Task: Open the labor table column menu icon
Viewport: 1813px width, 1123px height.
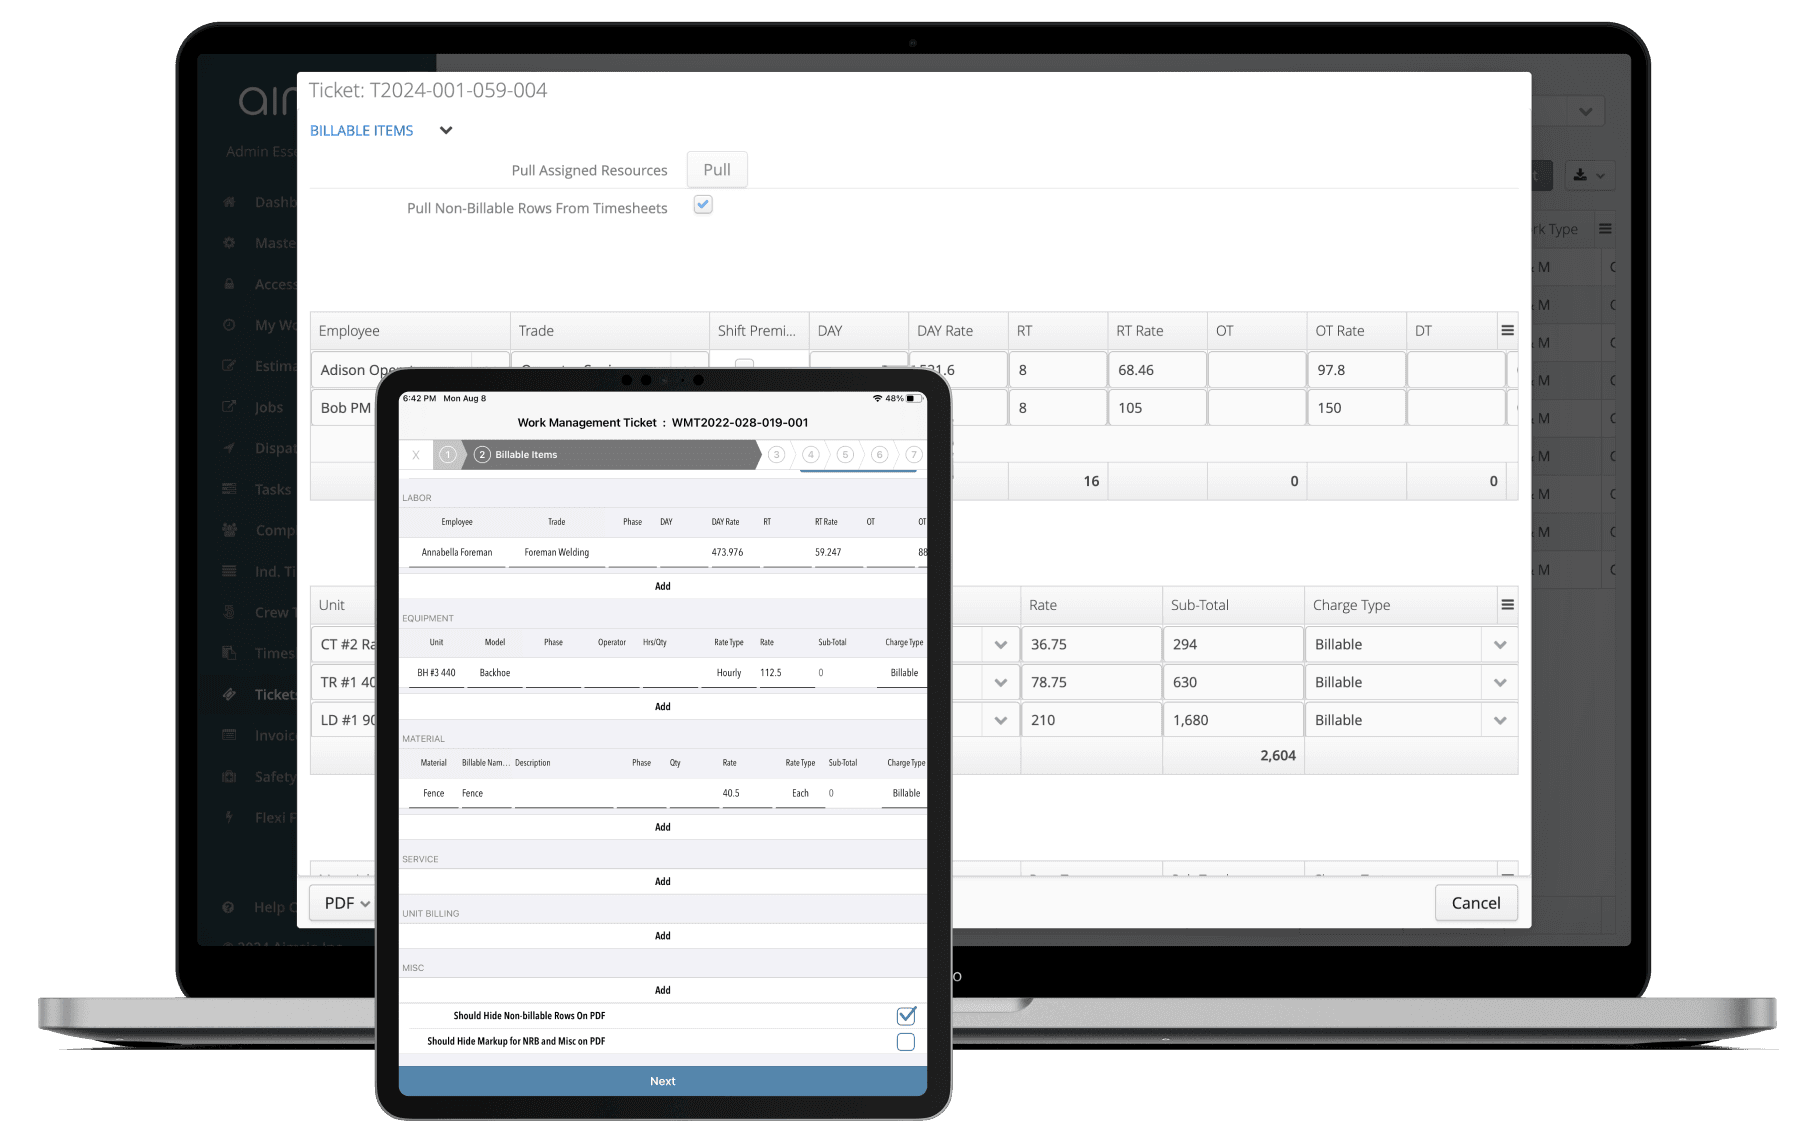Action: 1507,331
